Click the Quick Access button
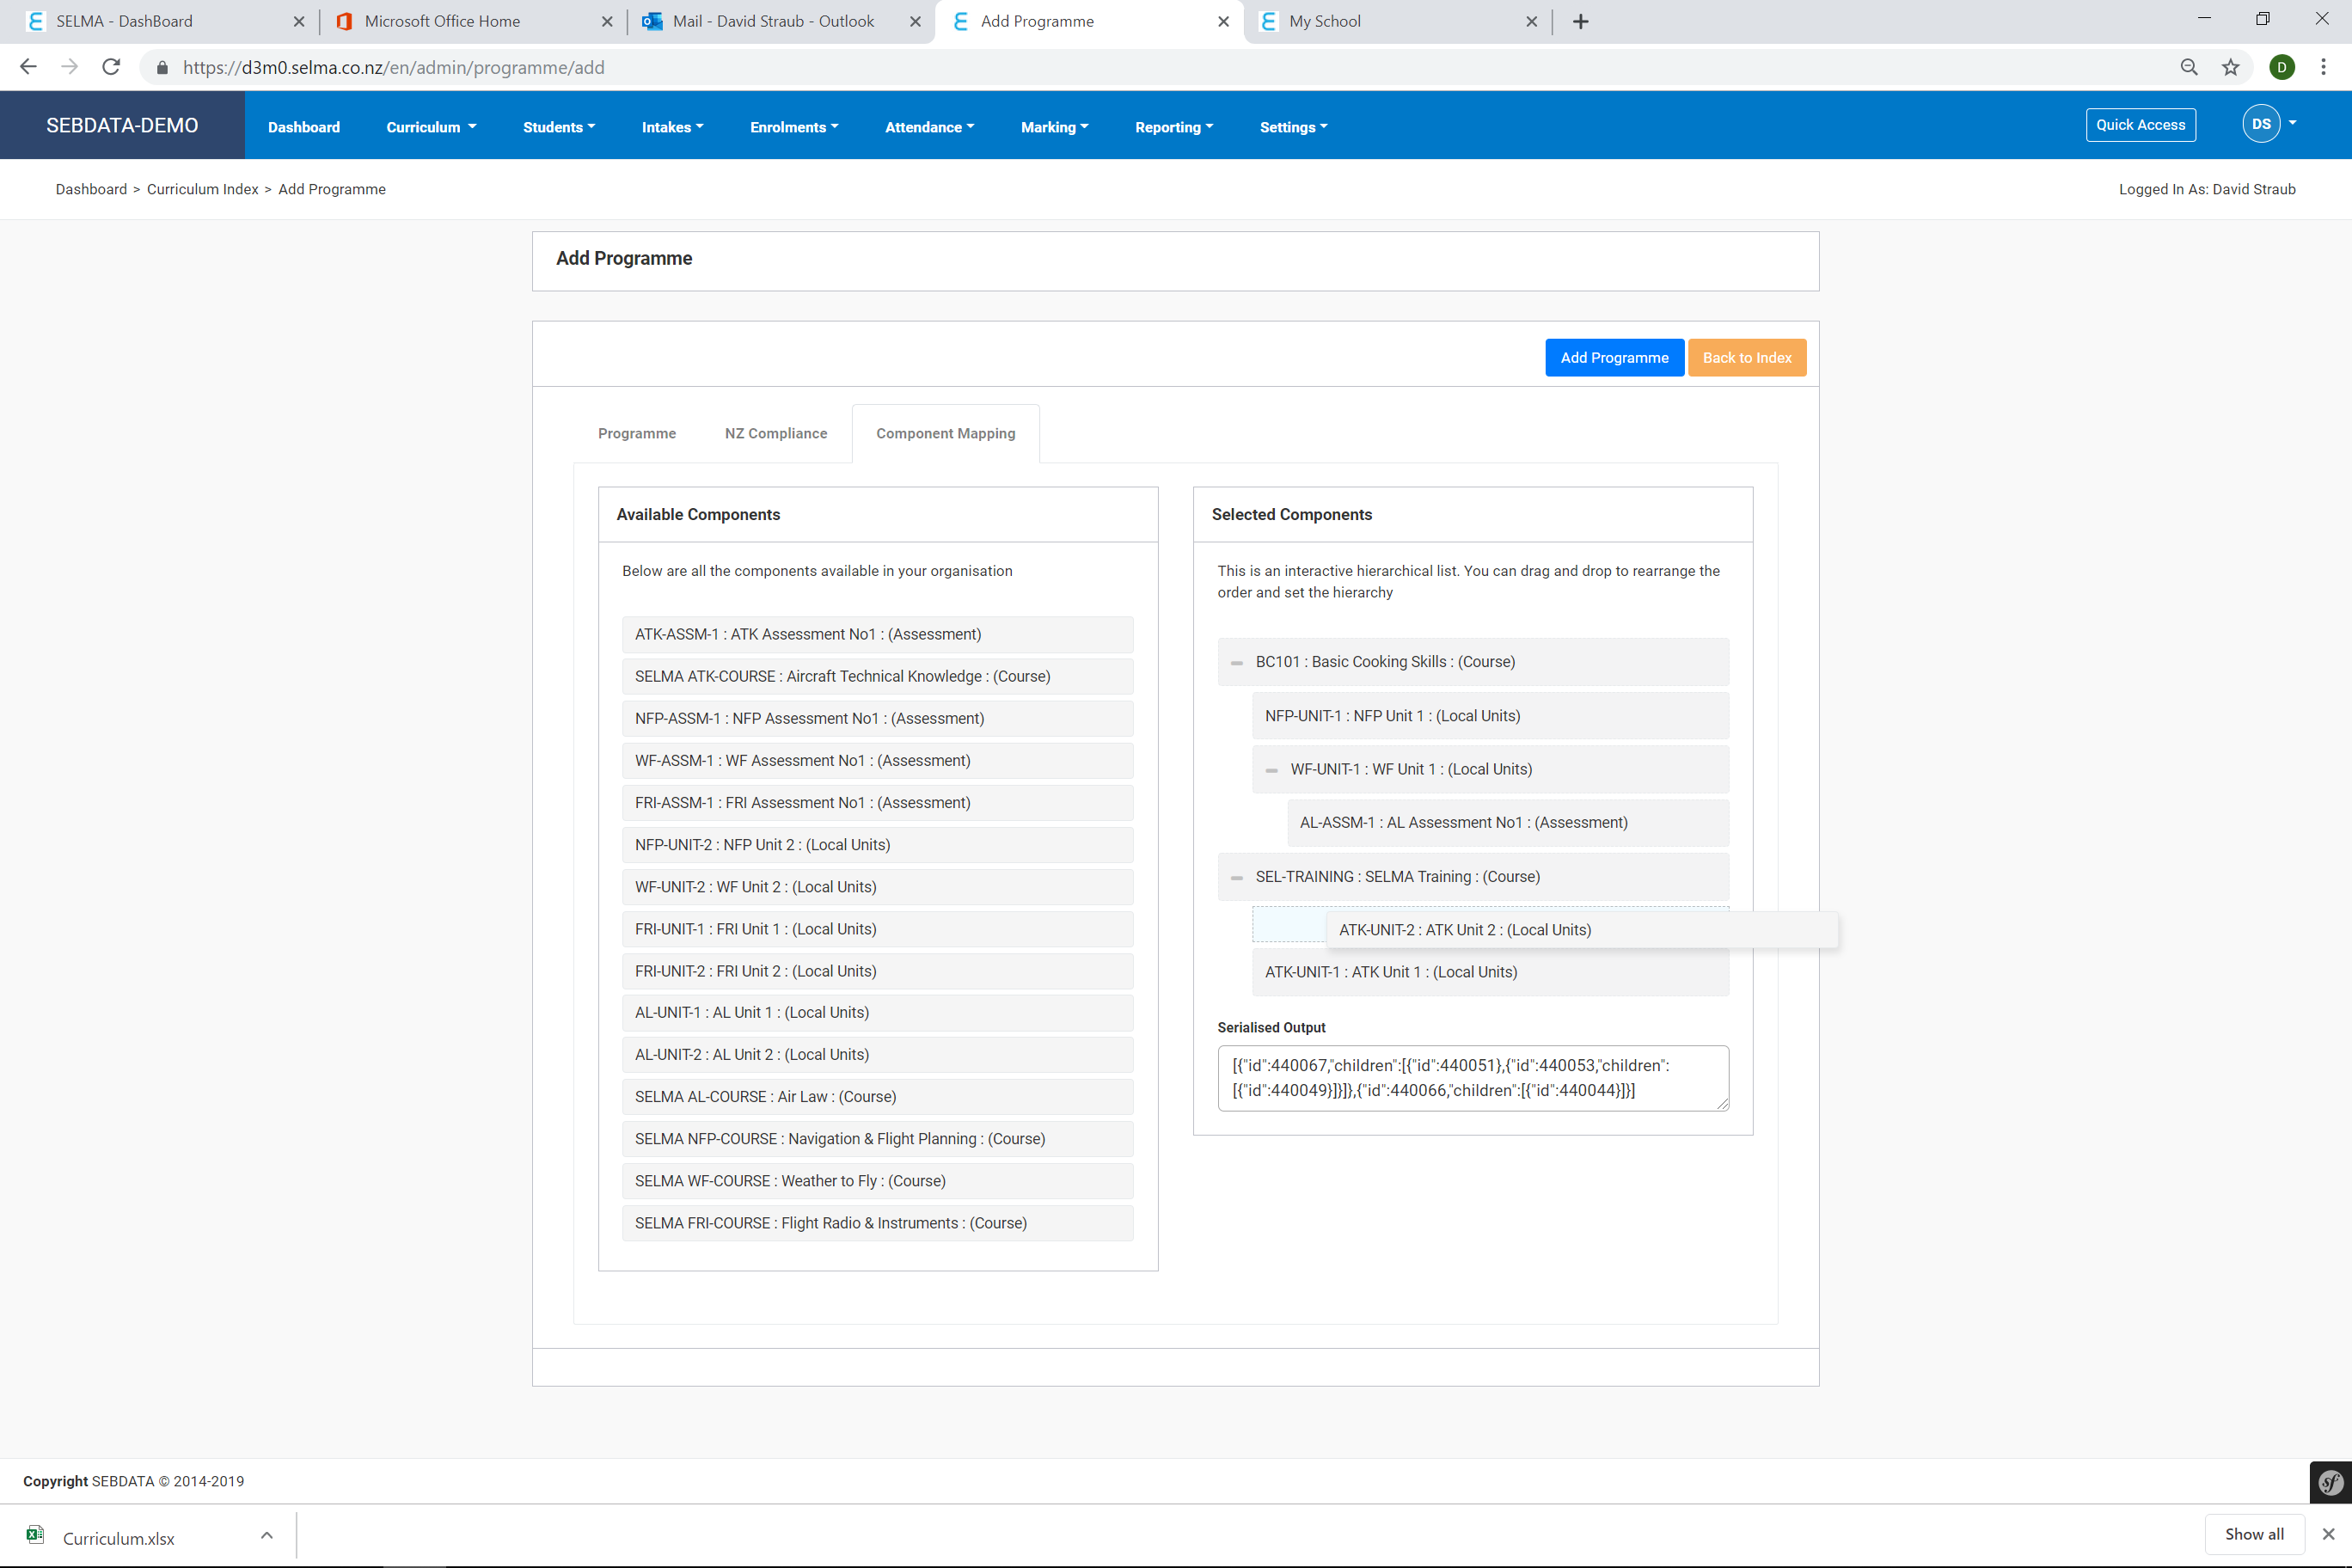Image resolution: width=2352 pixels, height=1568 pixels. [x=2140, y=125]
